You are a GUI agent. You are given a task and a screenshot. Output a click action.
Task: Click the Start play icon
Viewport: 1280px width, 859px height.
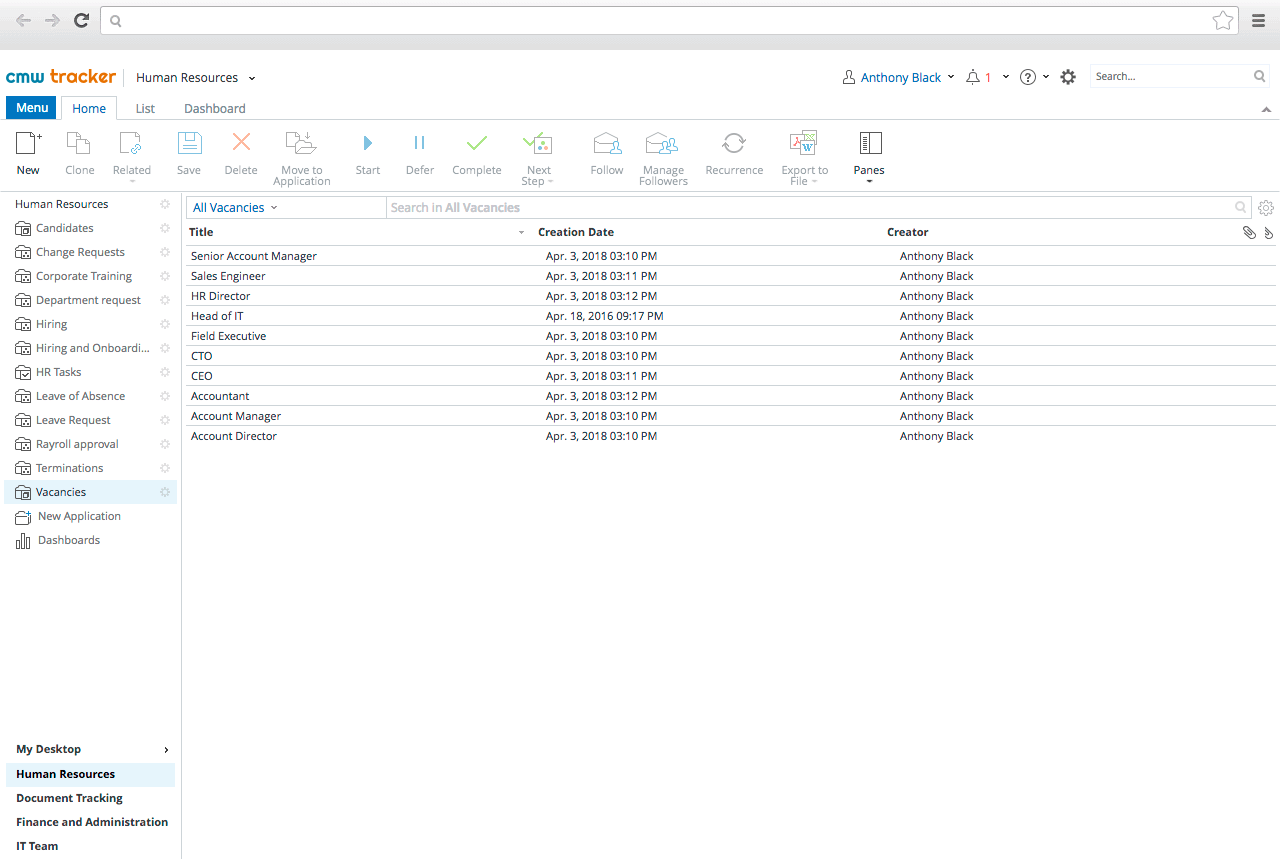(x=368, y=143)
